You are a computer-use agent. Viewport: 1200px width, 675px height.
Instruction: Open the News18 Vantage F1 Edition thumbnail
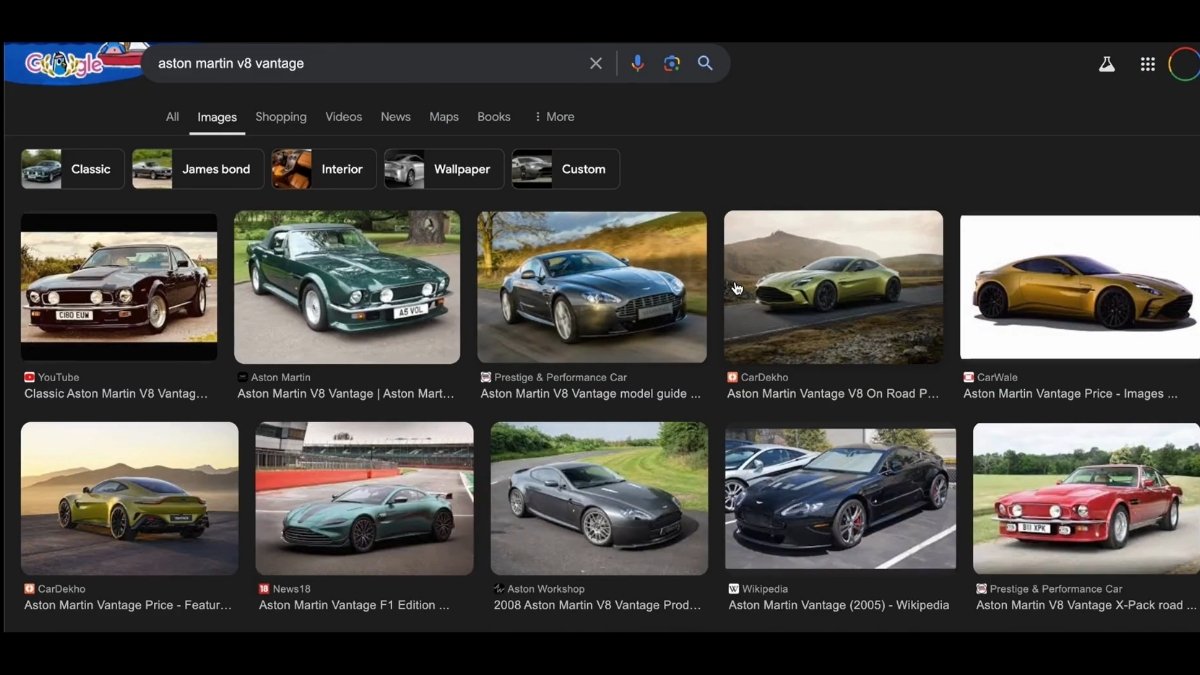click(364, 498)
